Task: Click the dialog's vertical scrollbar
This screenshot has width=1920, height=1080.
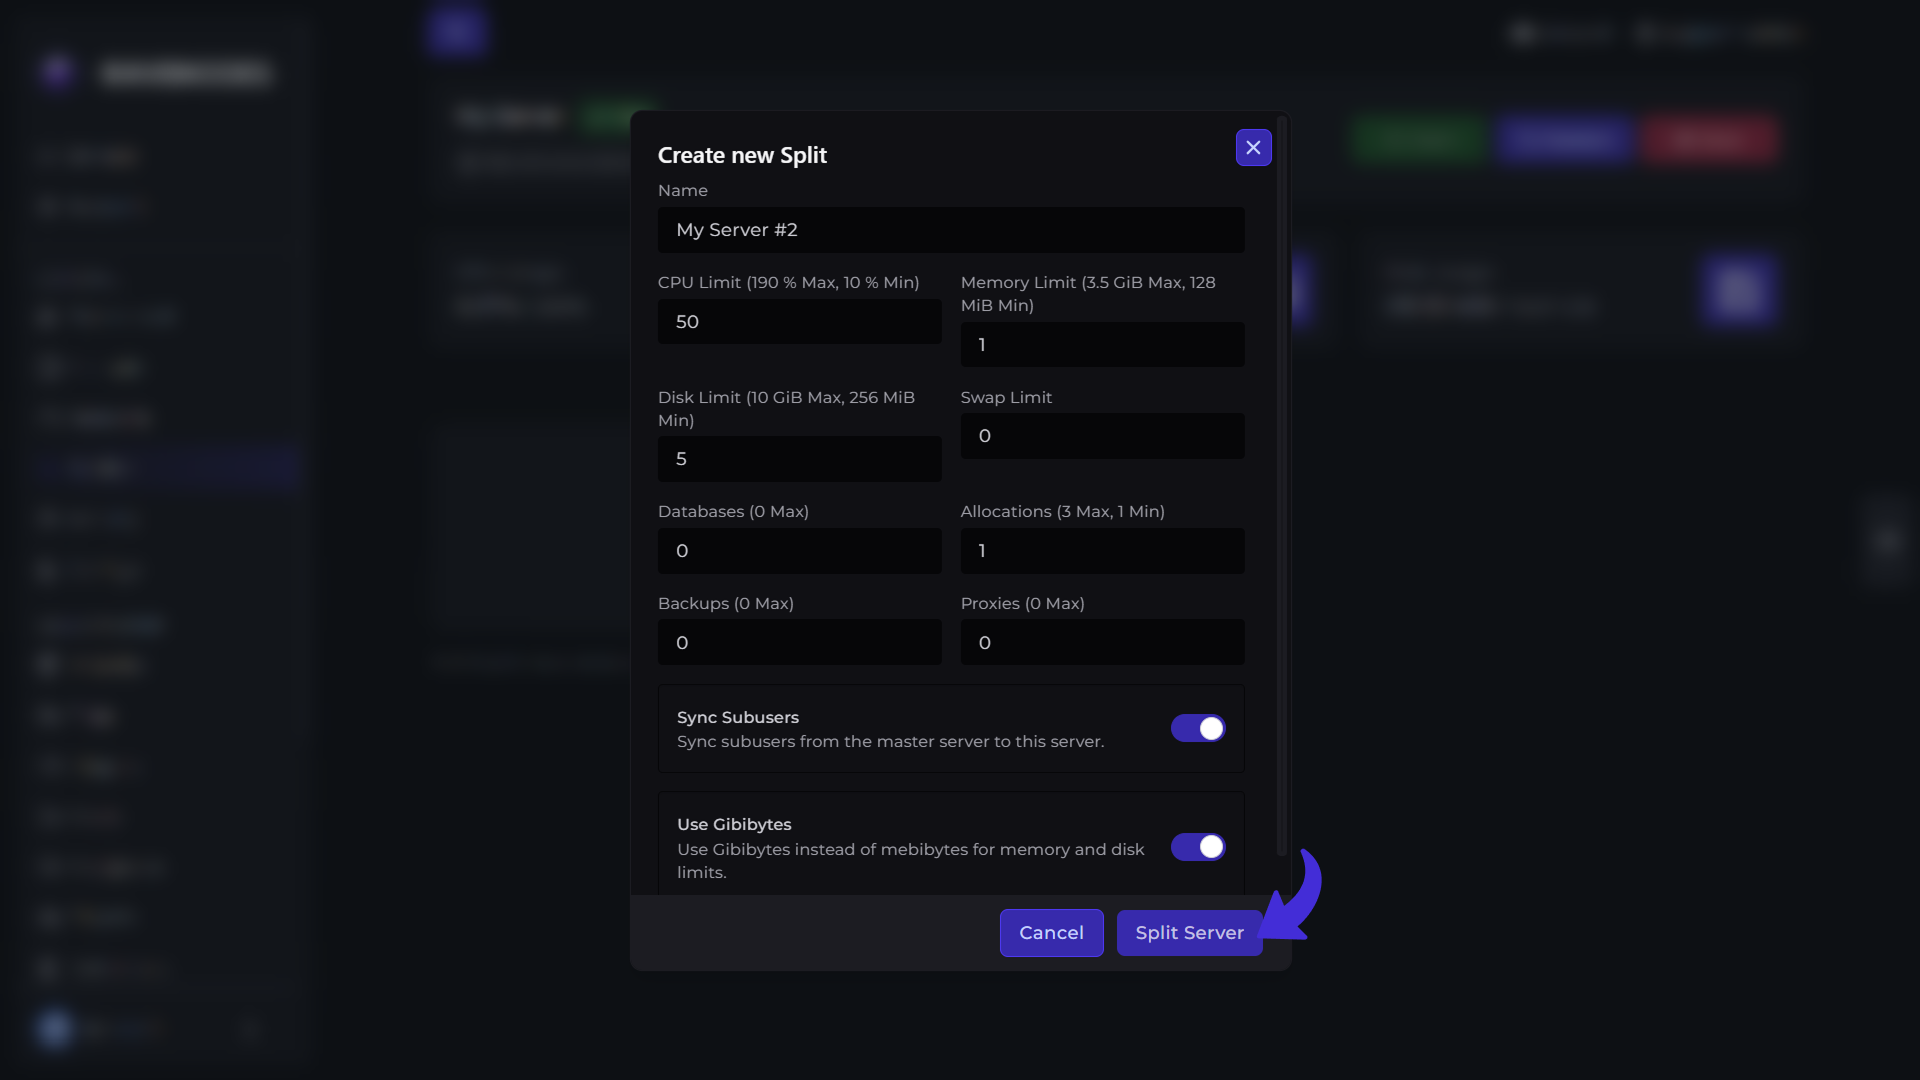Action: click(x=1281, y=487)
